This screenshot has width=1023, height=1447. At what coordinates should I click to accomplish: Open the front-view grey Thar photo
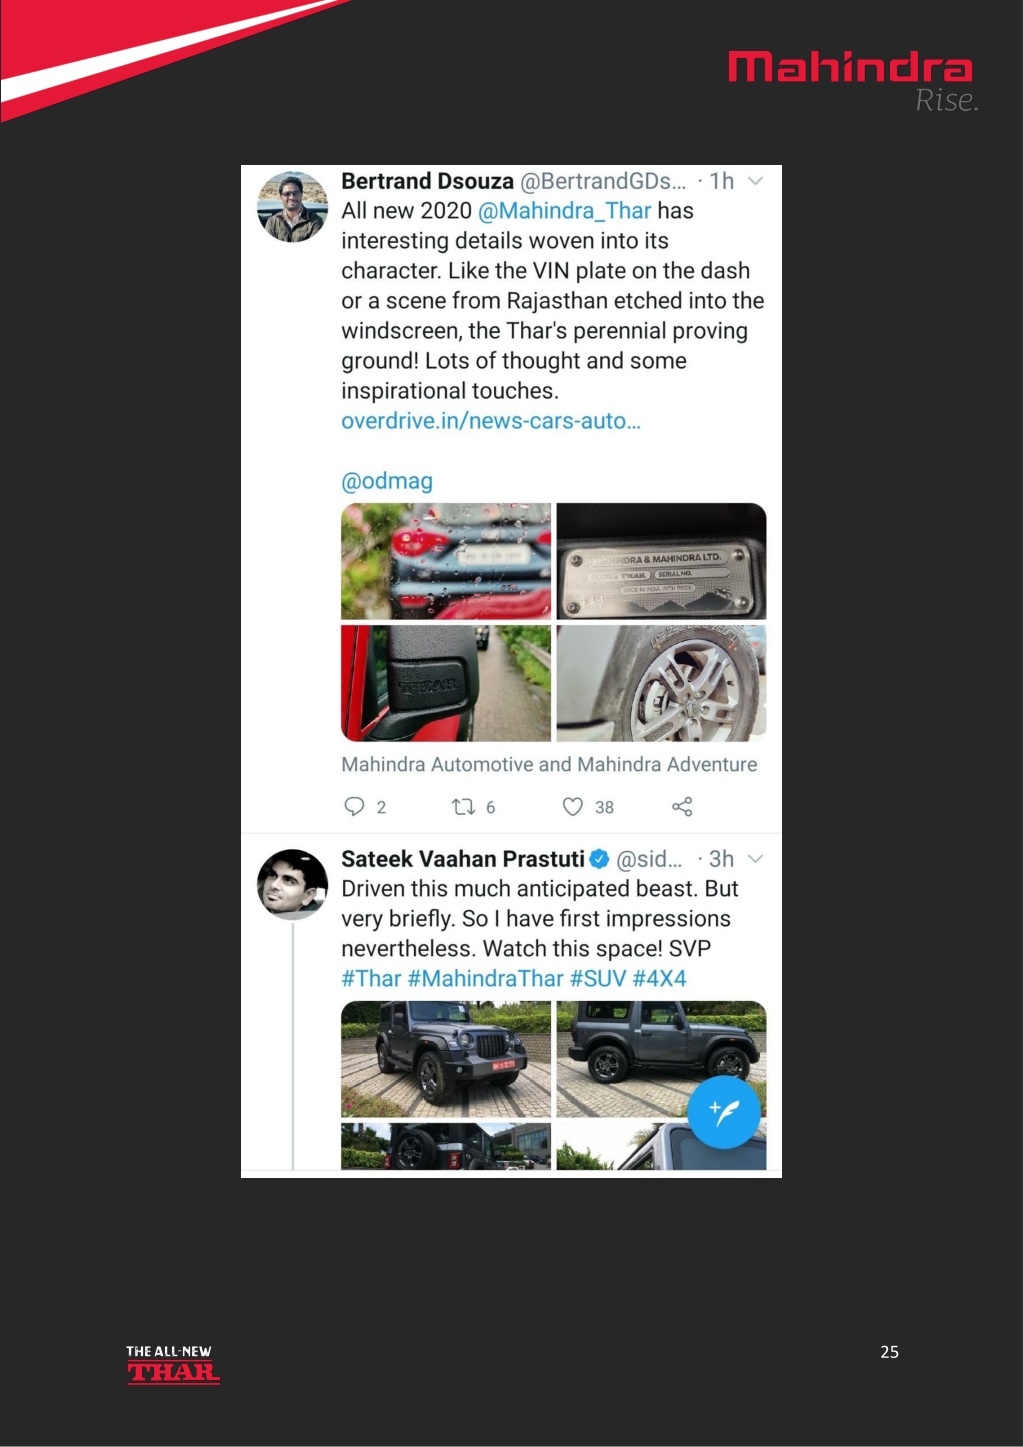click(x=446, y=1059)
